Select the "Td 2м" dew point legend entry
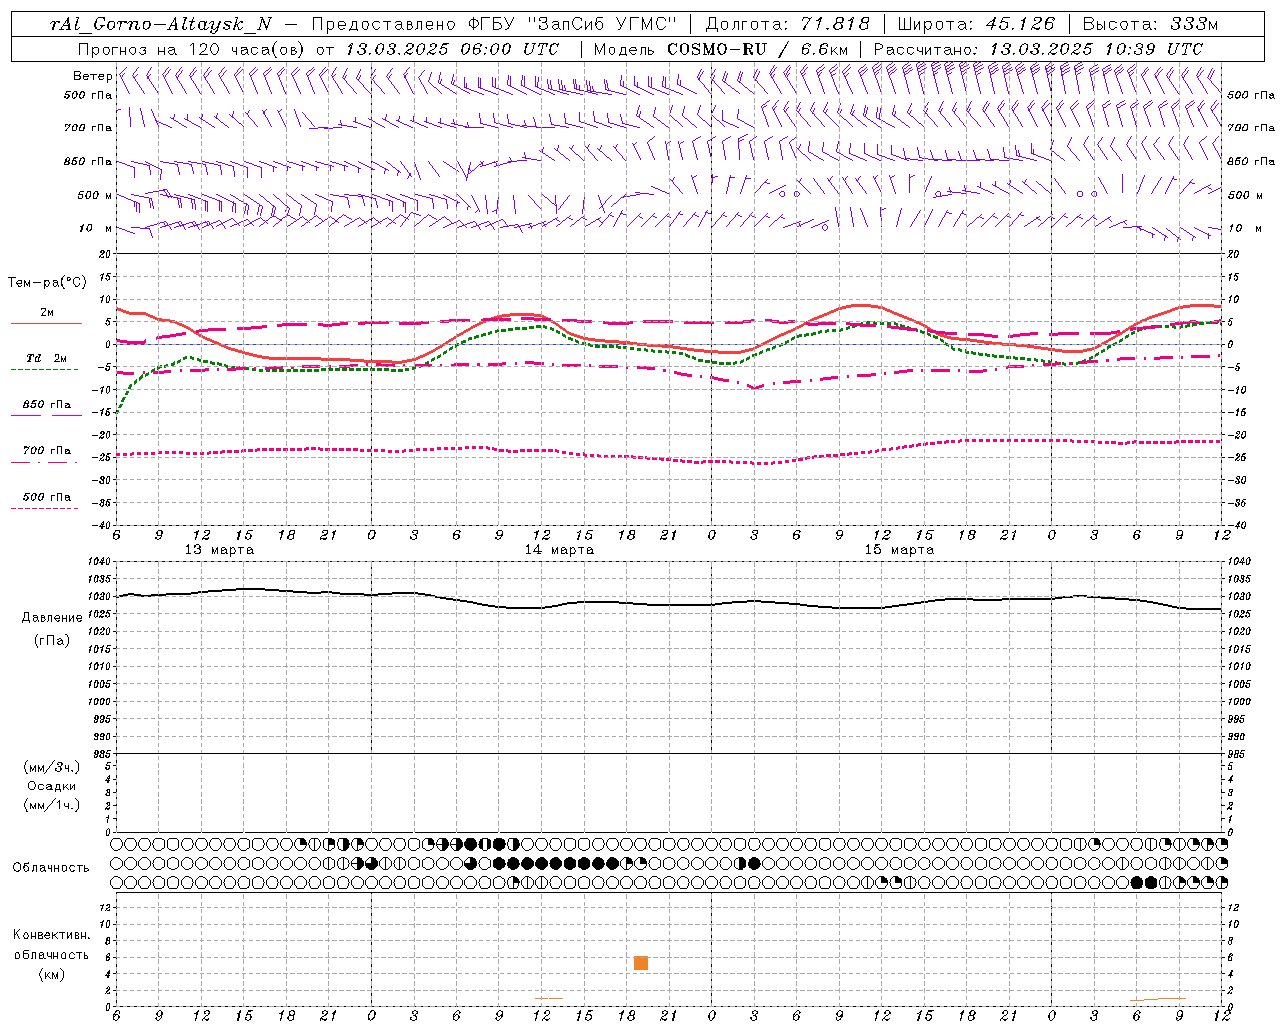1280x1024 pixels. (x=47, y=358)
